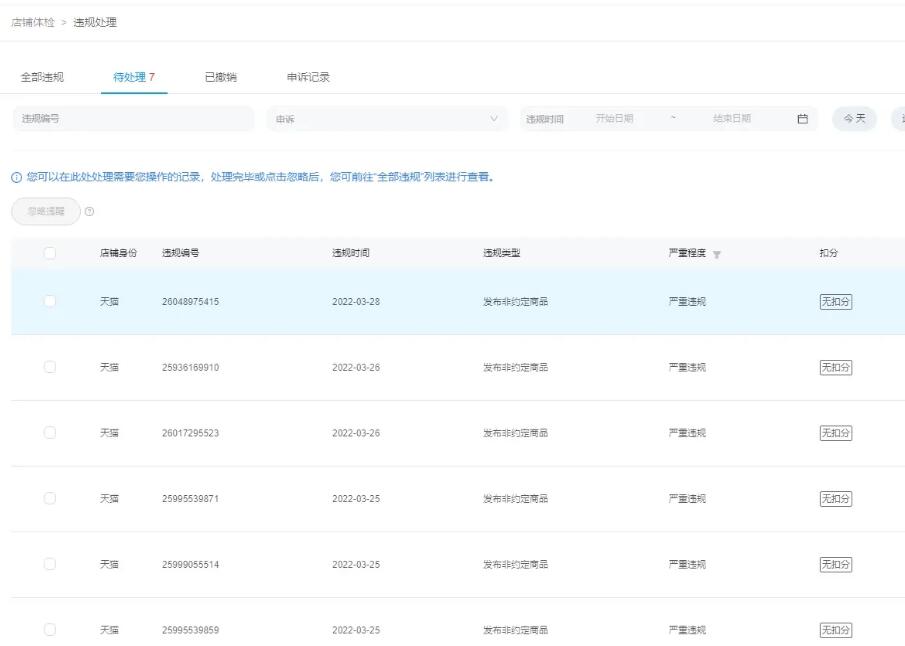Check the row for violation 25995539871
Screen dimensions: 905x646
pyautogui.click(x=50, y=498)
